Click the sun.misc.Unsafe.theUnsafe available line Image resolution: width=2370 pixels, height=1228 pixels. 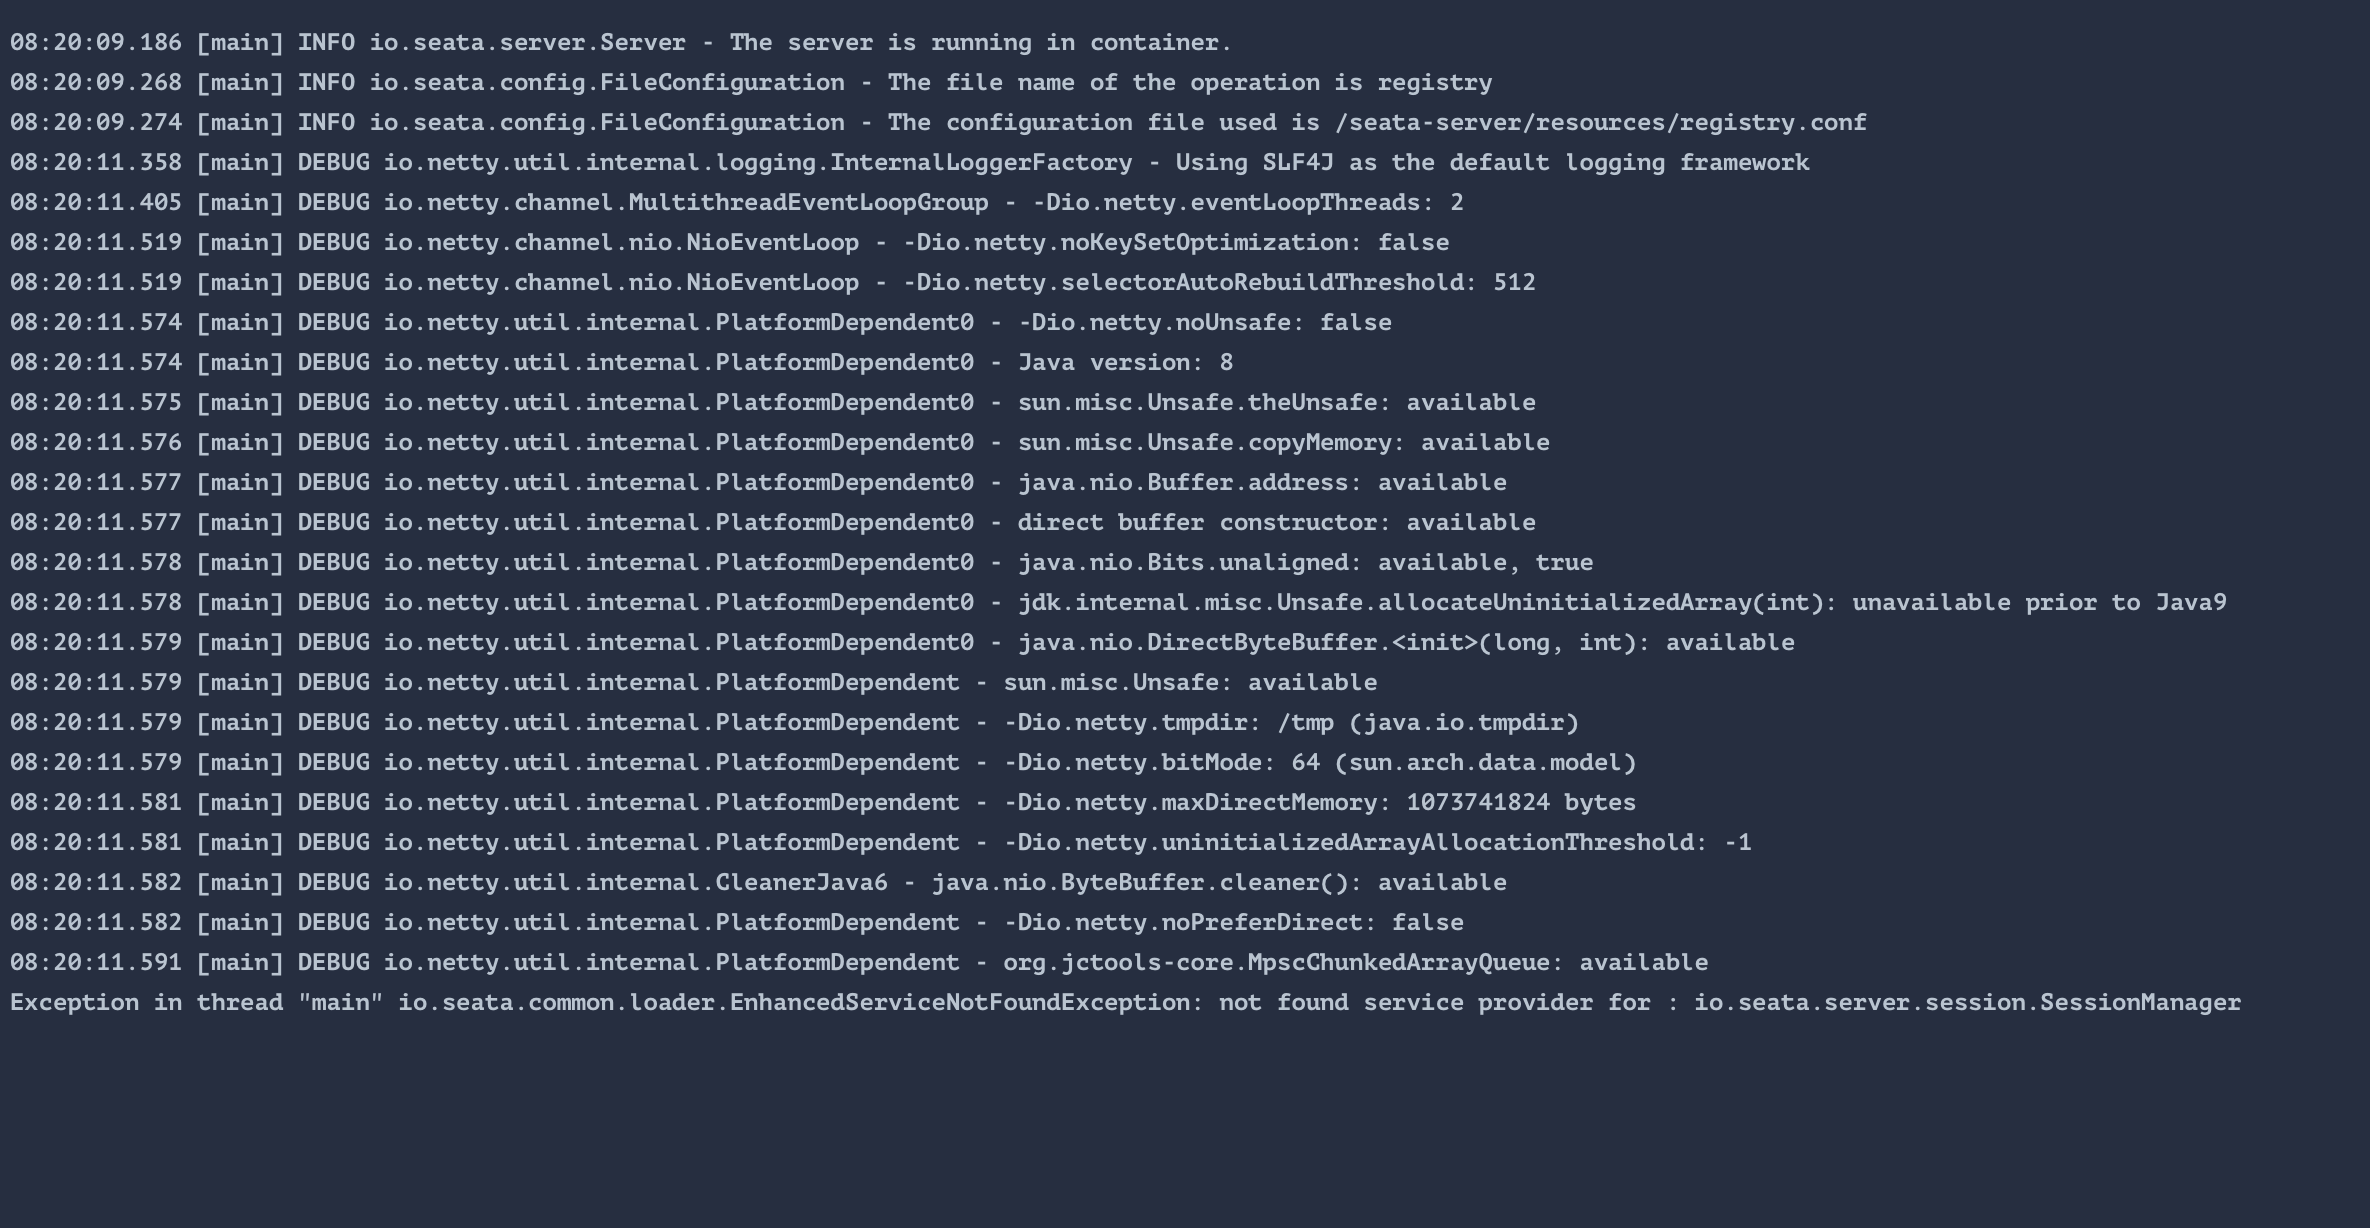click(x=773, y=402)
